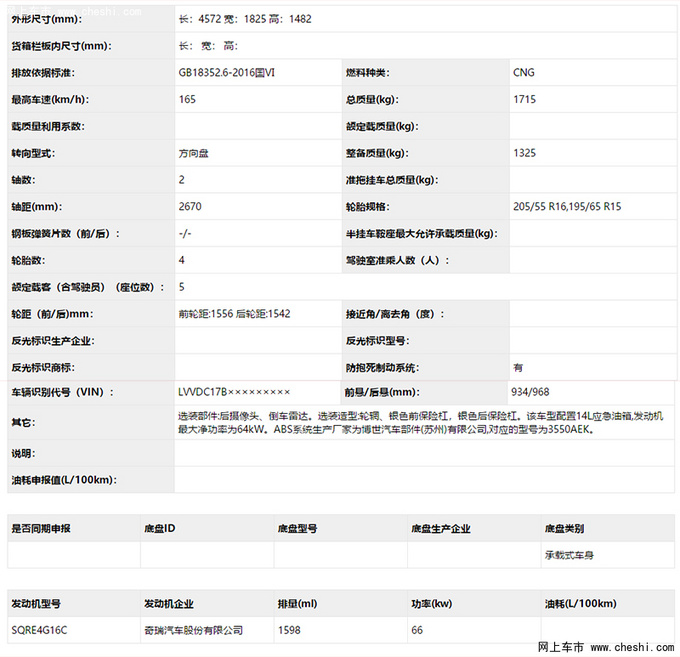
Task: Select the chassis type value 承载式车身
Action: 569,555
